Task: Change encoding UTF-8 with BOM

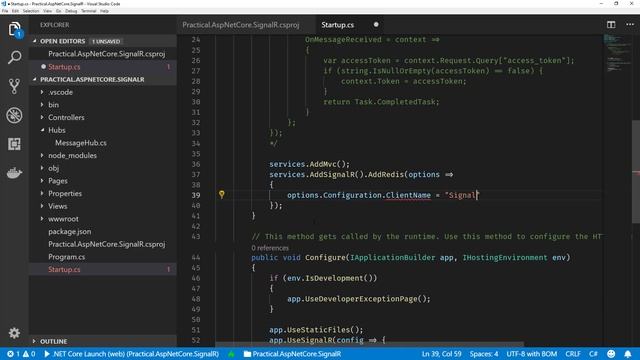Action: pyautogui.click(x=531, y=354)
